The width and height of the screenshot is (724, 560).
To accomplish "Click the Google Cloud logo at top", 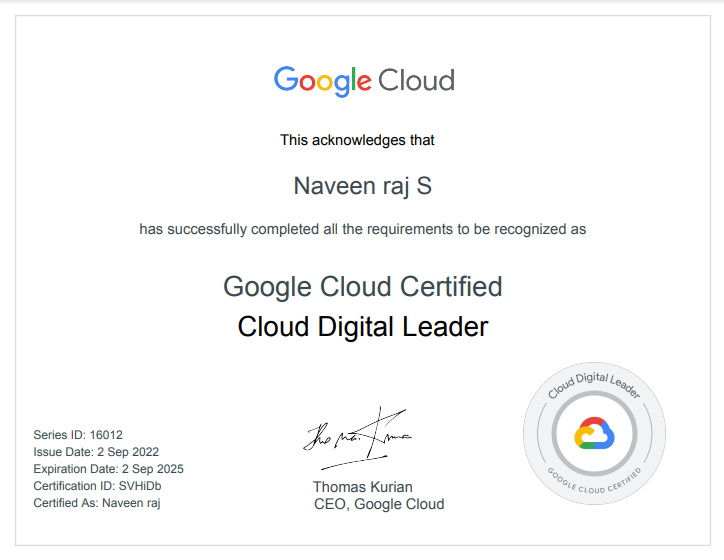I will pyautogui.click(x=364, y=81).
